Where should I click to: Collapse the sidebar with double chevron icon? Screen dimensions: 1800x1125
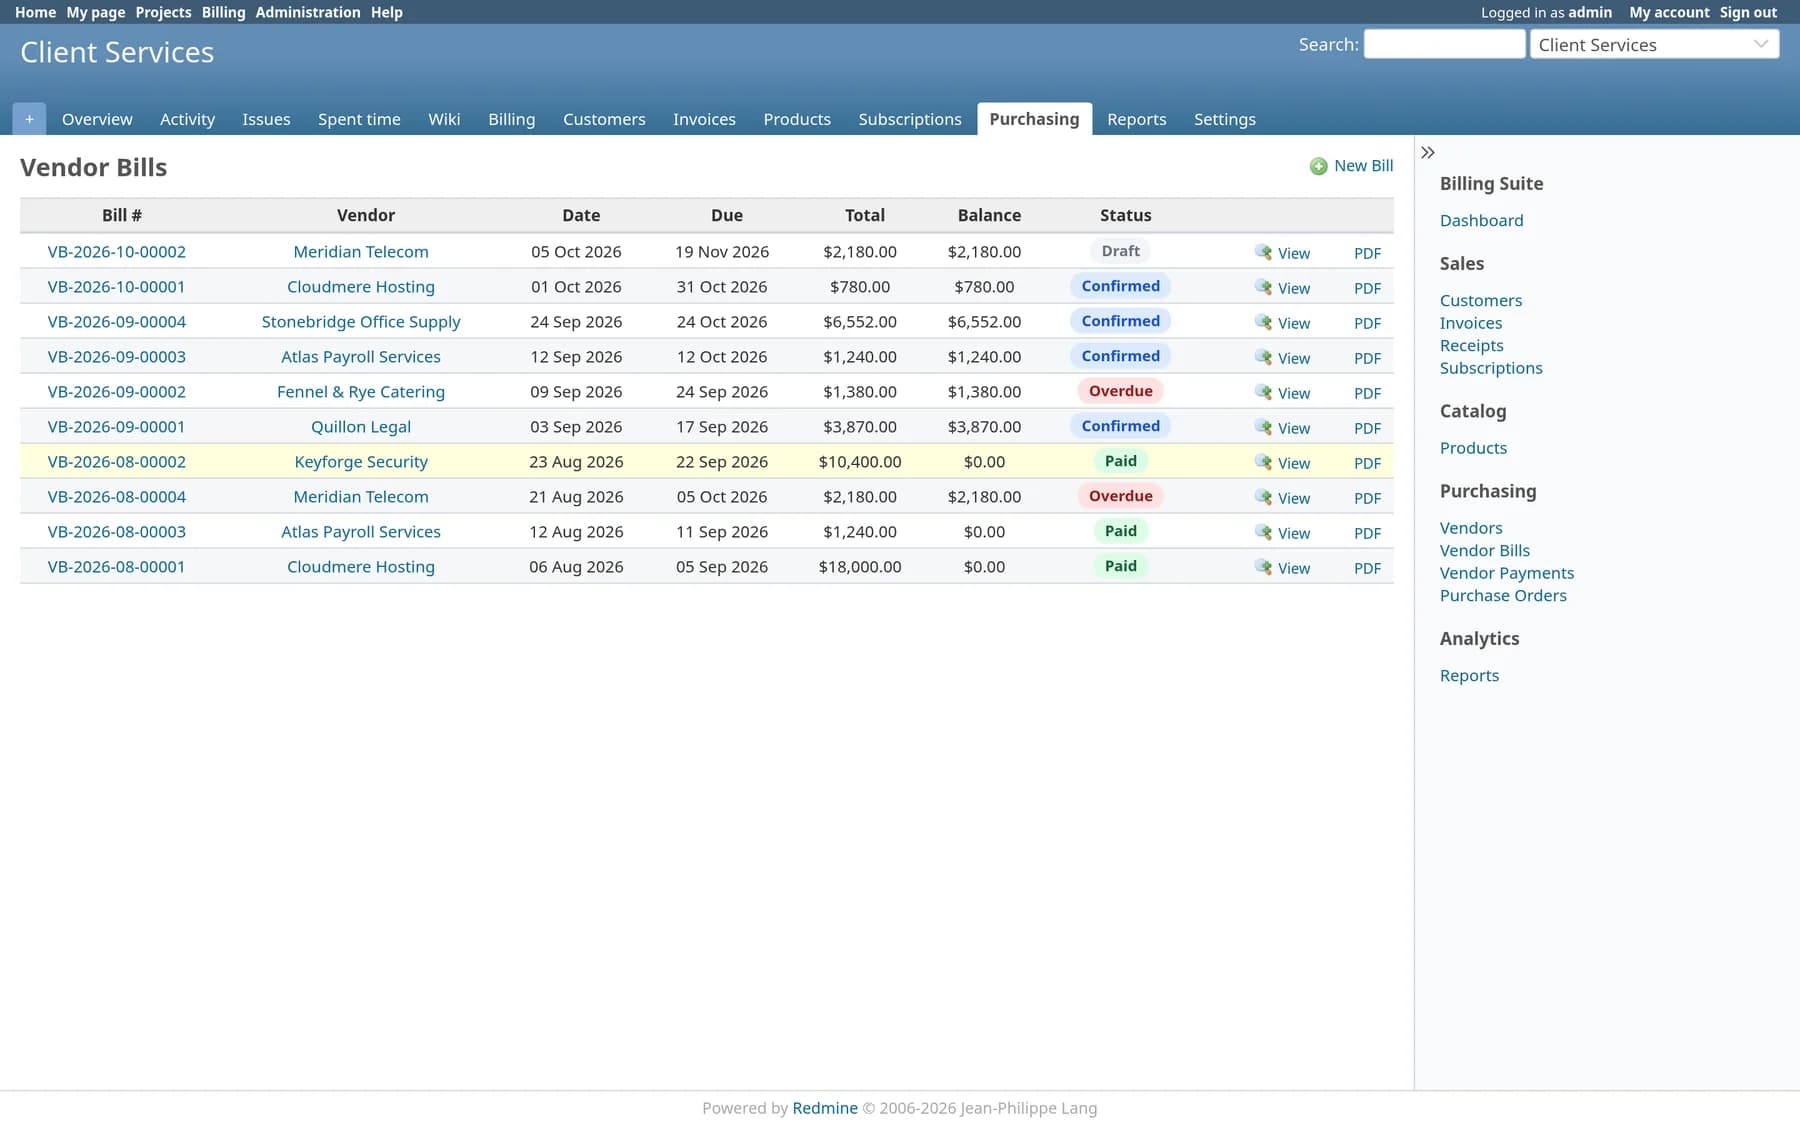[x=1428, y=152]
